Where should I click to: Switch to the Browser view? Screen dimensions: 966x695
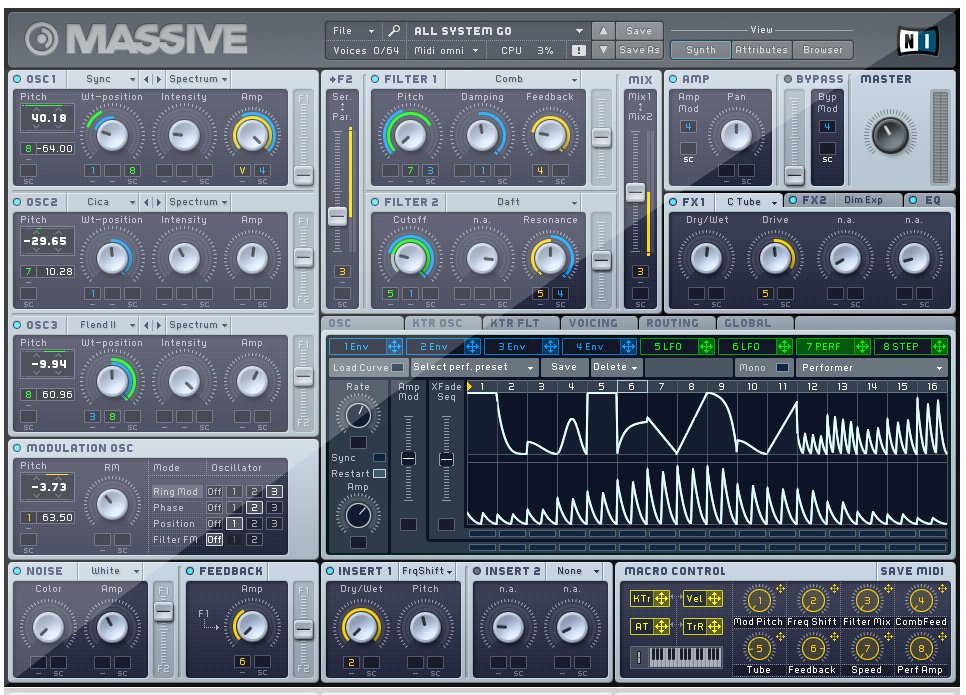point(822,50)
